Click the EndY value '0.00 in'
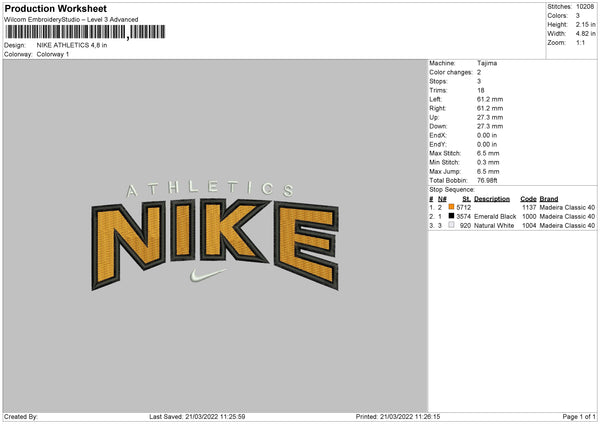 (x=487, y=145)
